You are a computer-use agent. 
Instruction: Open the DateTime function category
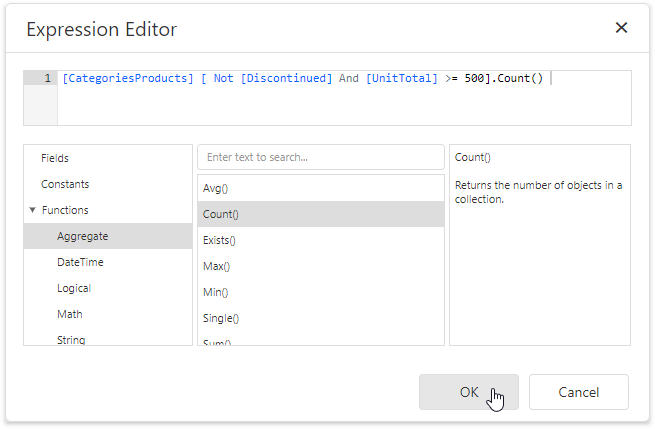(80, 262)
